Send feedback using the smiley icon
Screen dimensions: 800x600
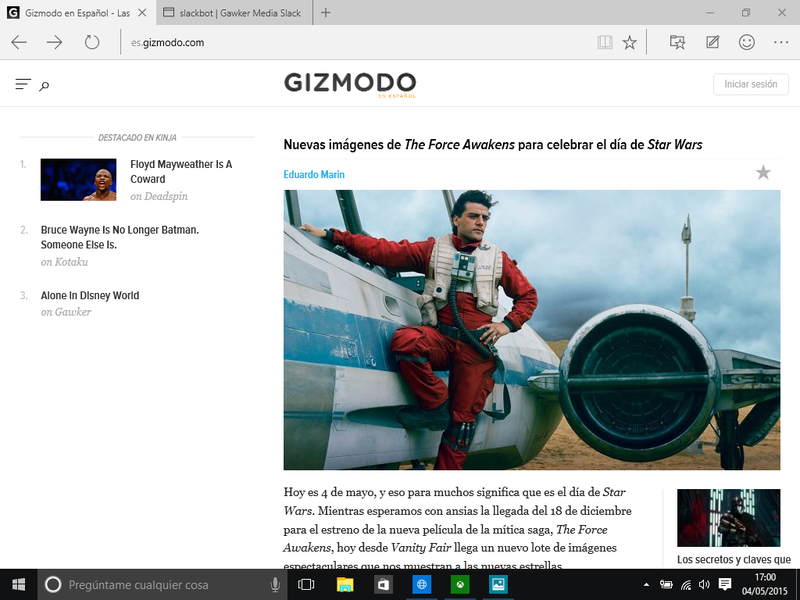click(x=746, y=42)
